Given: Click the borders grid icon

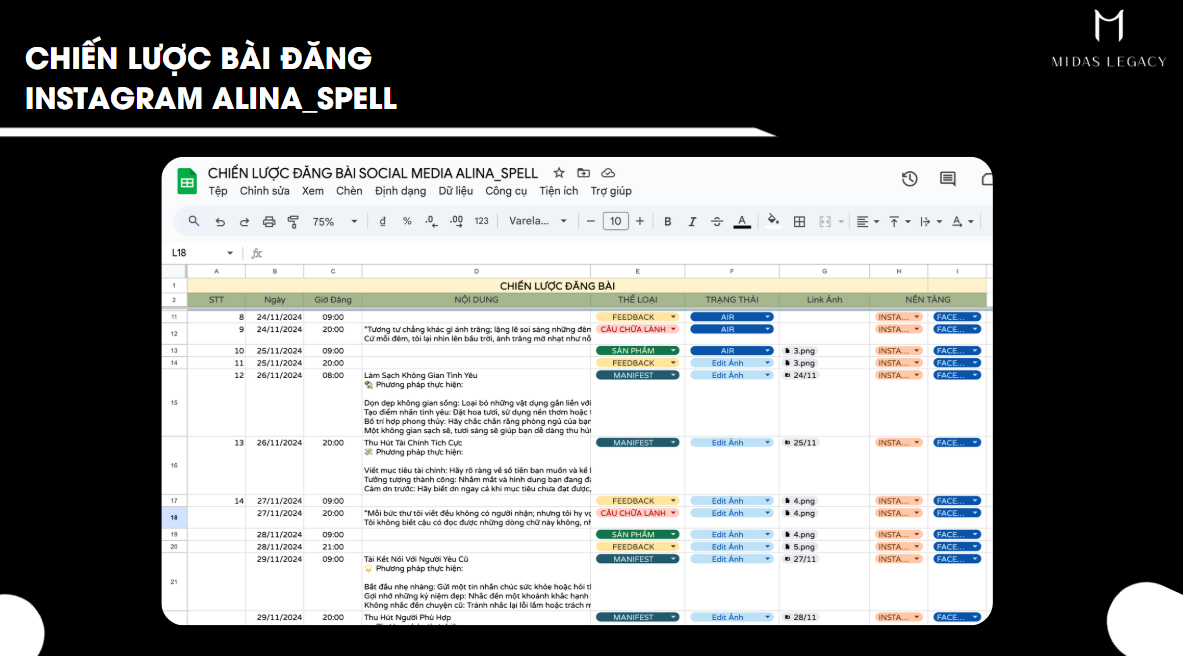Looking at the screenshot, I should click(x=799, y=221).
